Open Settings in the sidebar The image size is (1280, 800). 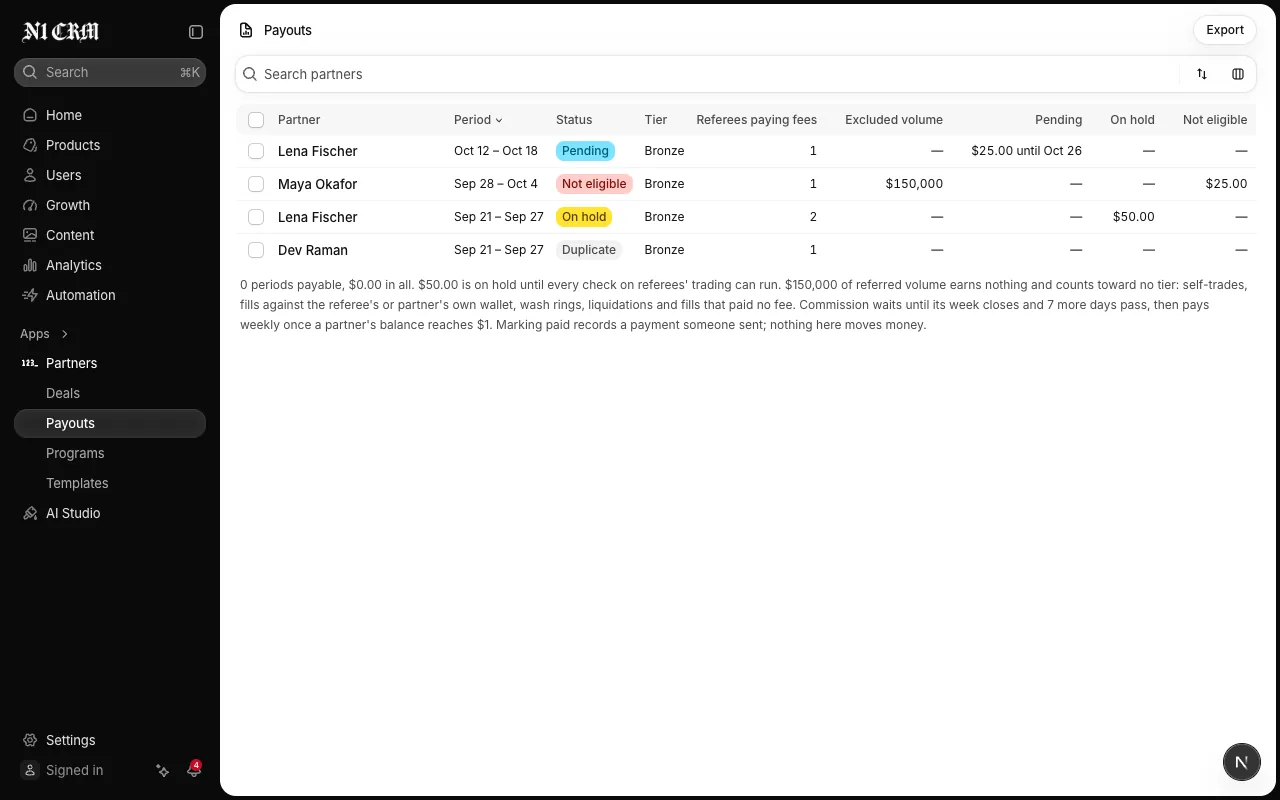pyautogui.click(x=110, y=740)
